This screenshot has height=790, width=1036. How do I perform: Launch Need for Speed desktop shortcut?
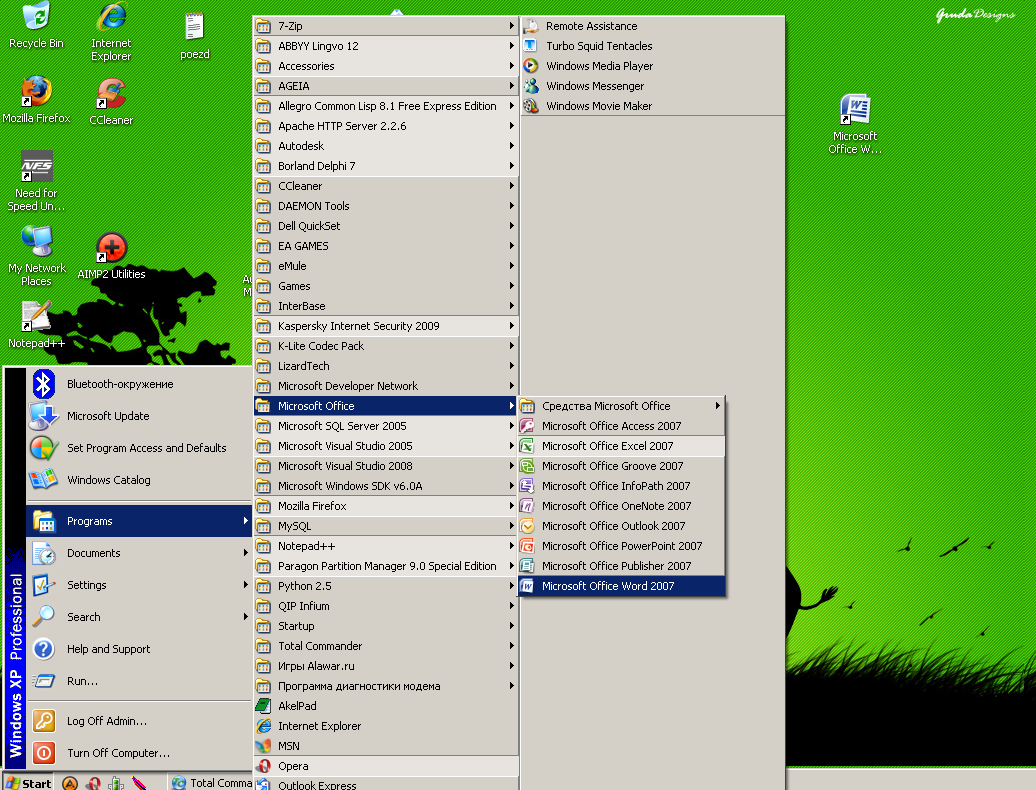point(36,180)
